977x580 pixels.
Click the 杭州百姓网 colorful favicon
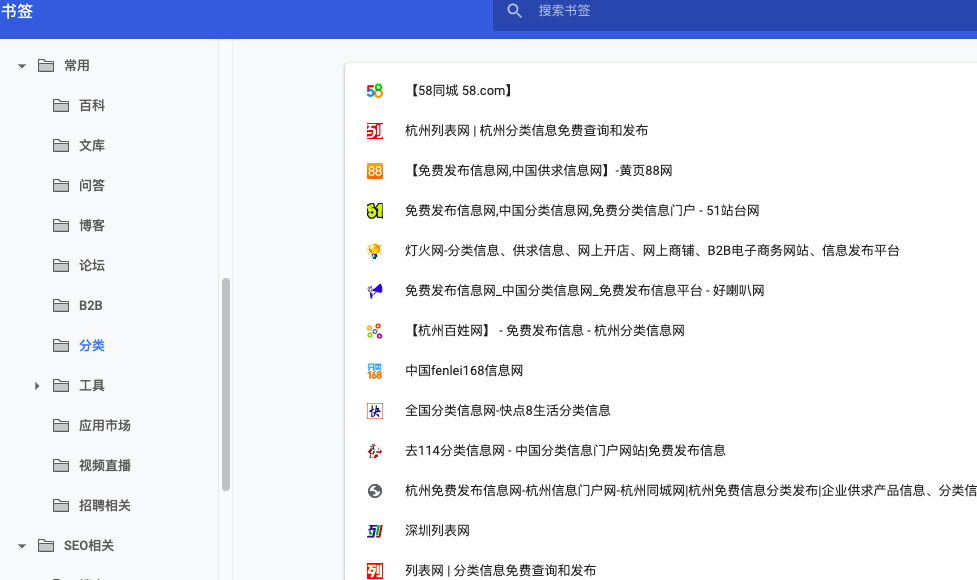(375, 331)
